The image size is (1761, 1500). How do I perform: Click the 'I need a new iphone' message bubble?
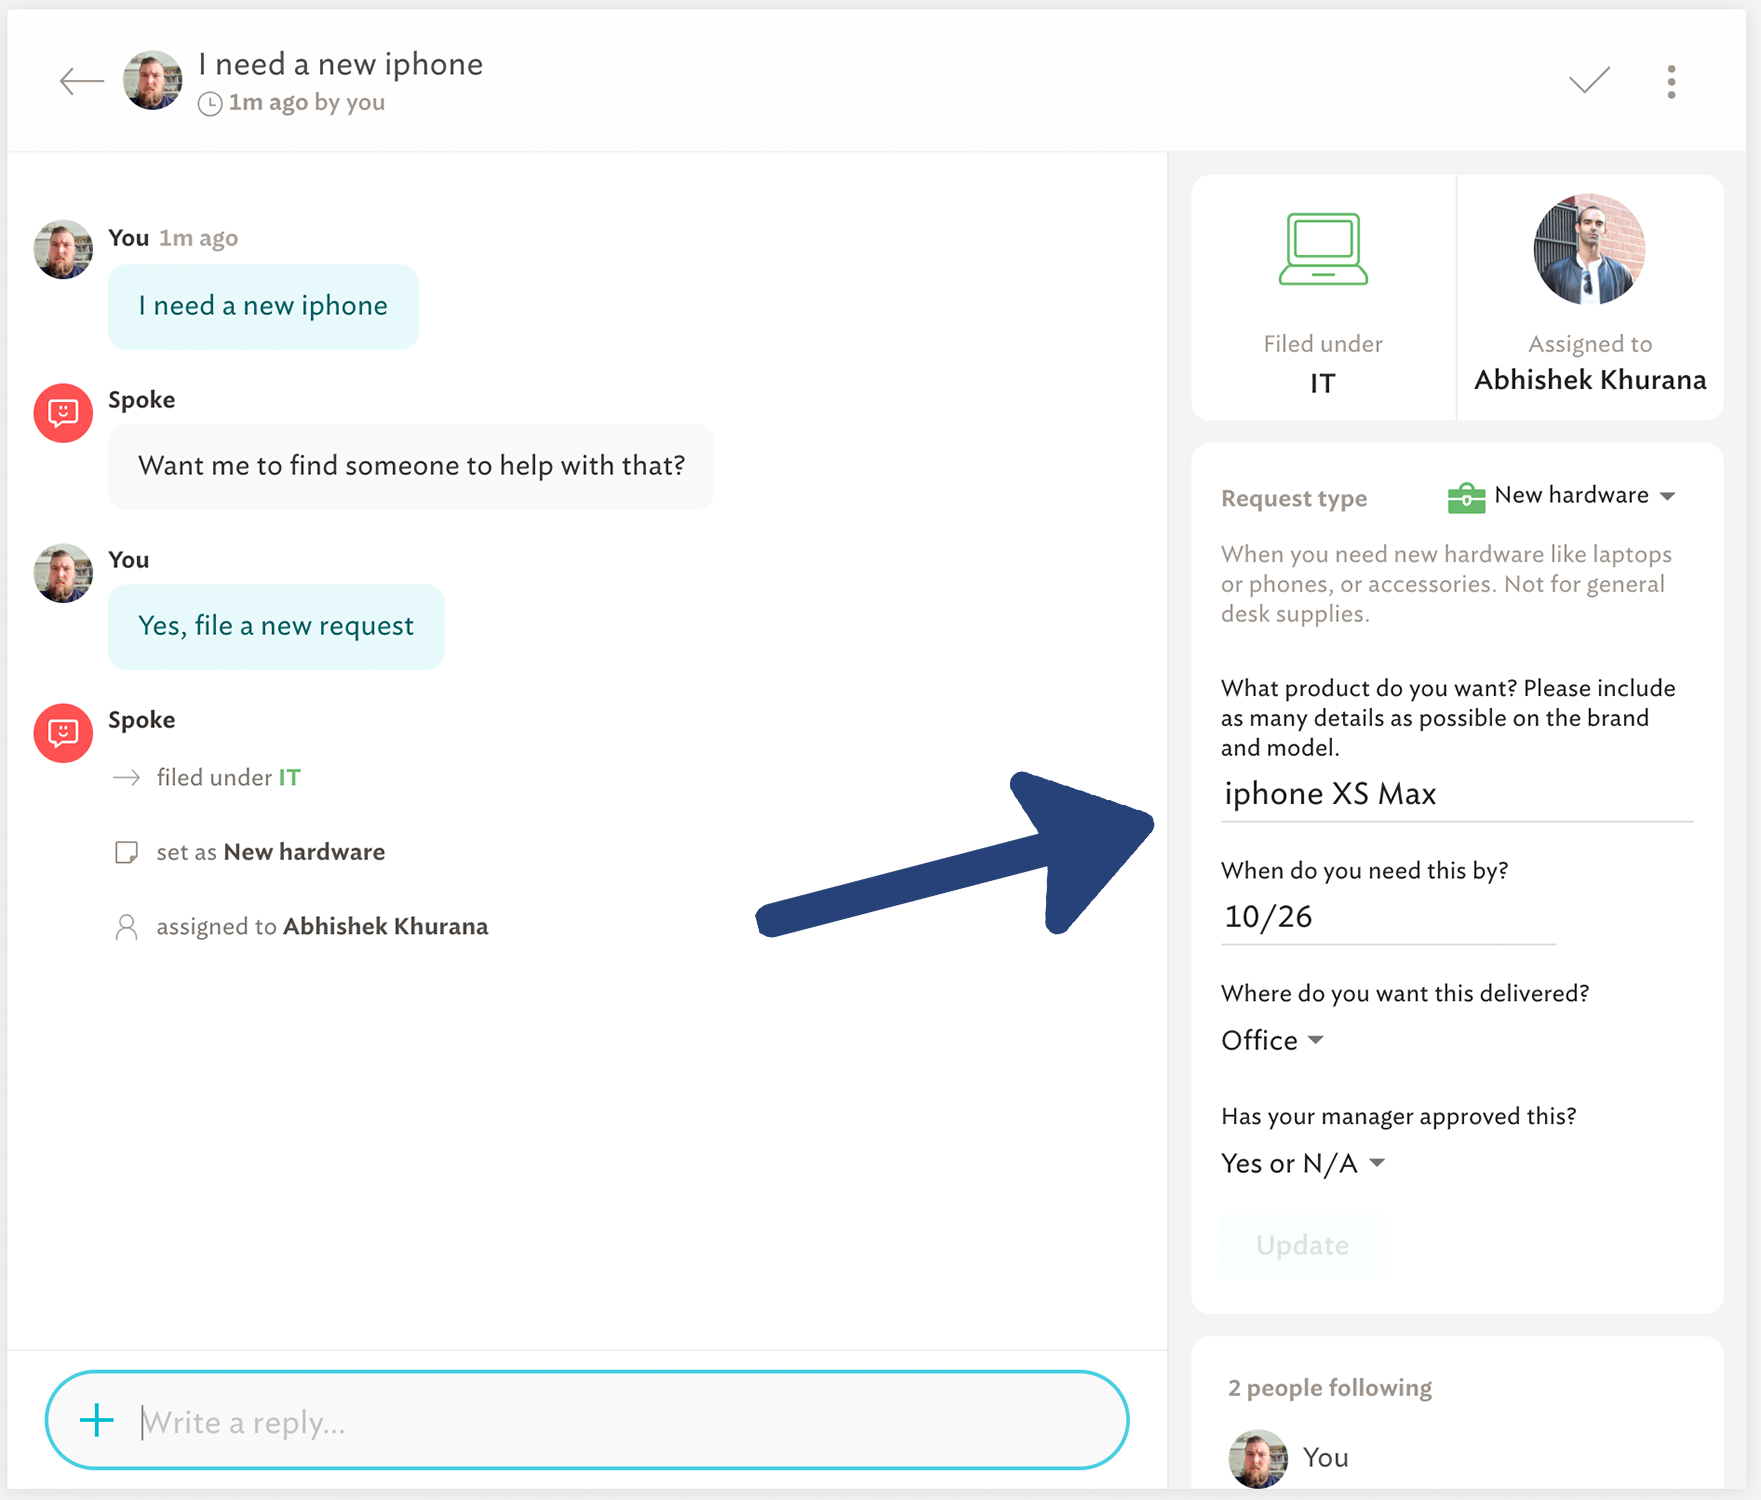click(x=263, y=306)
